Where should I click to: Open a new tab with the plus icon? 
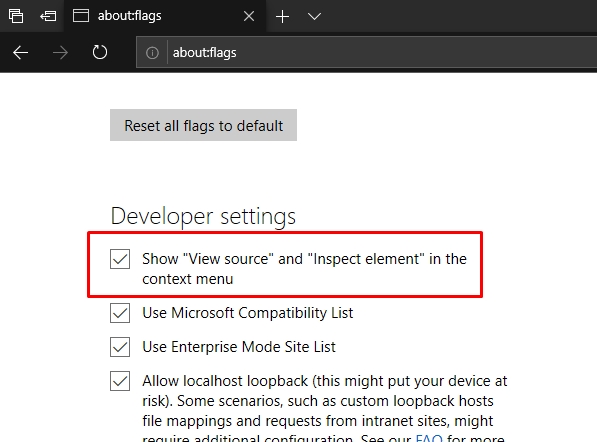point(283,16)
